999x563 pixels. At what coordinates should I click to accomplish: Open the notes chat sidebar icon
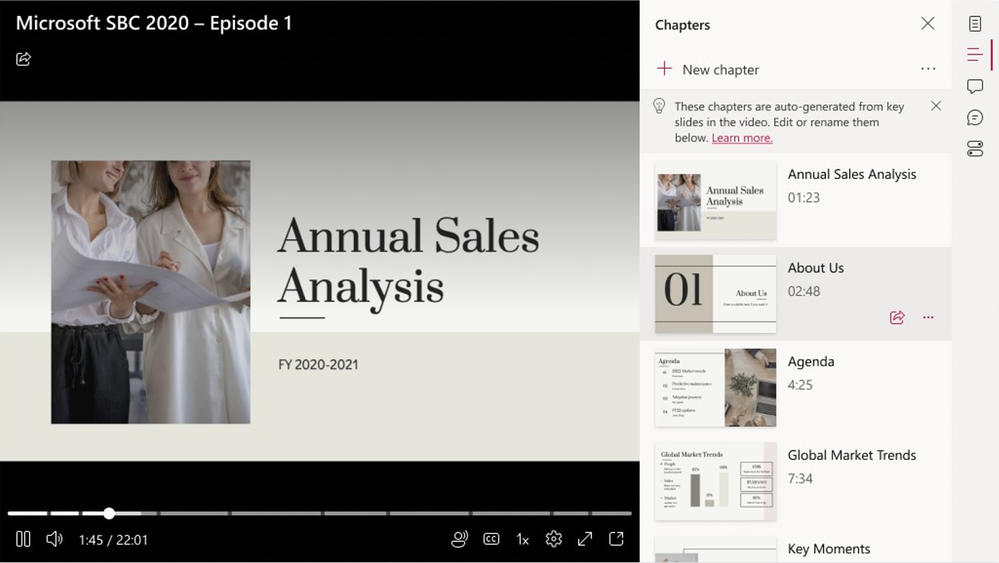[975, 117]
